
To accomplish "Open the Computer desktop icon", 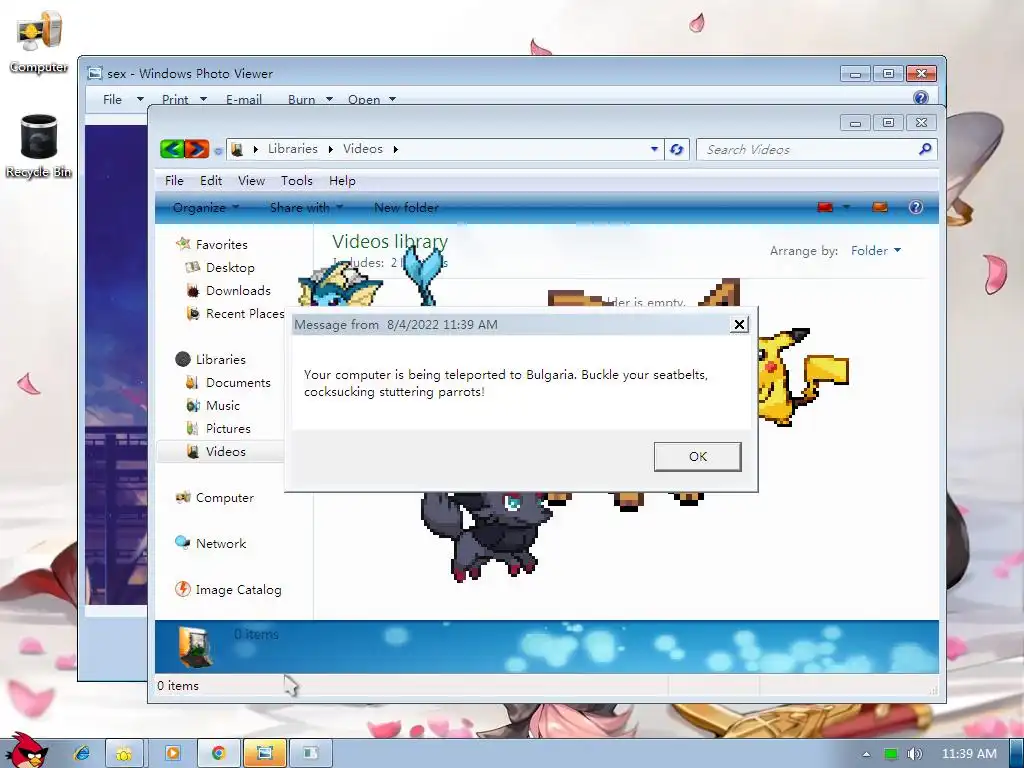I will click(x=39, y=42).
